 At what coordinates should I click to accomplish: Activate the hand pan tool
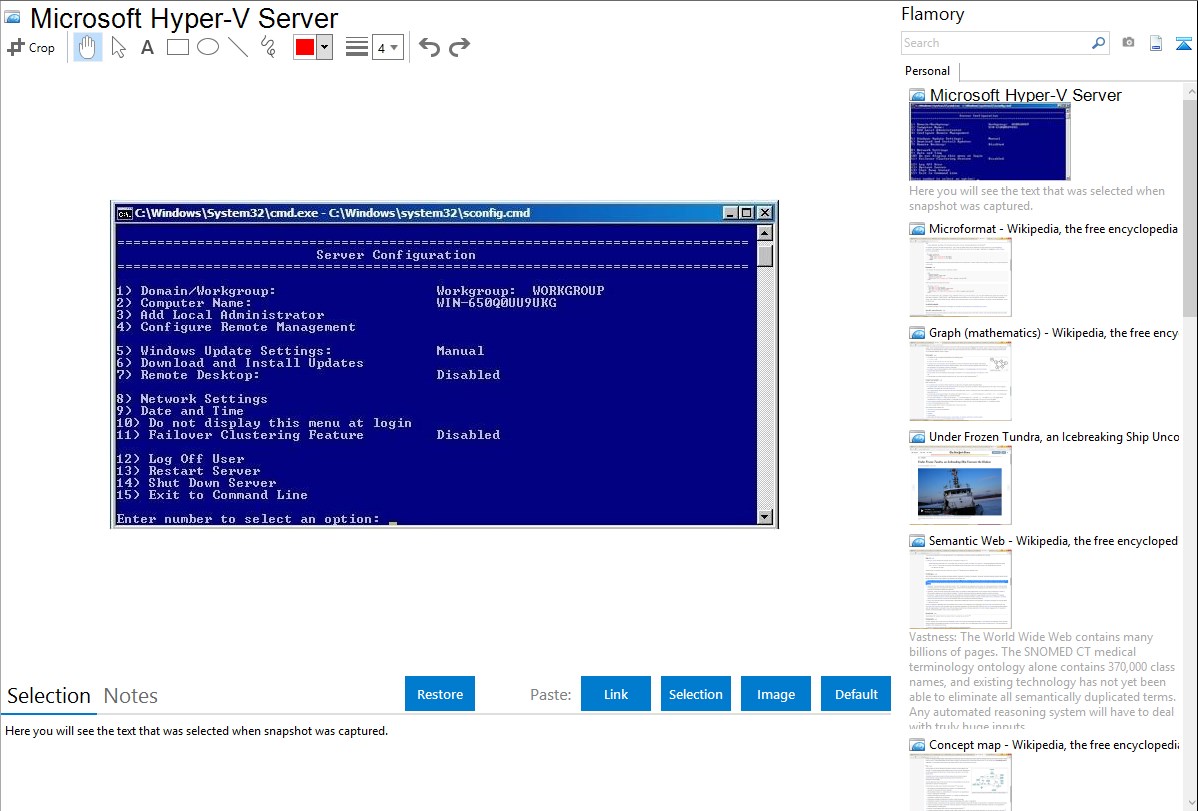(88, 47)
